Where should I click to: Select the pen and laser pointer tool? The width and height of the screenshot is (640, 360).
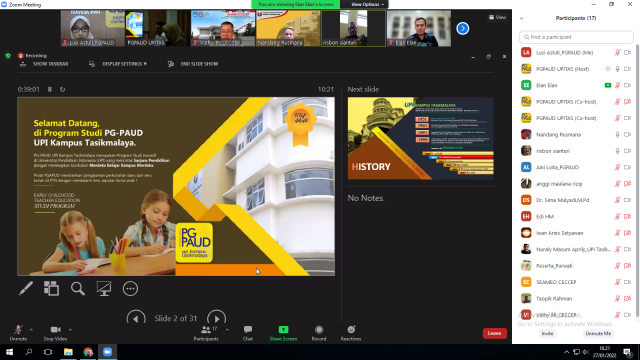(x=26, y=289)
